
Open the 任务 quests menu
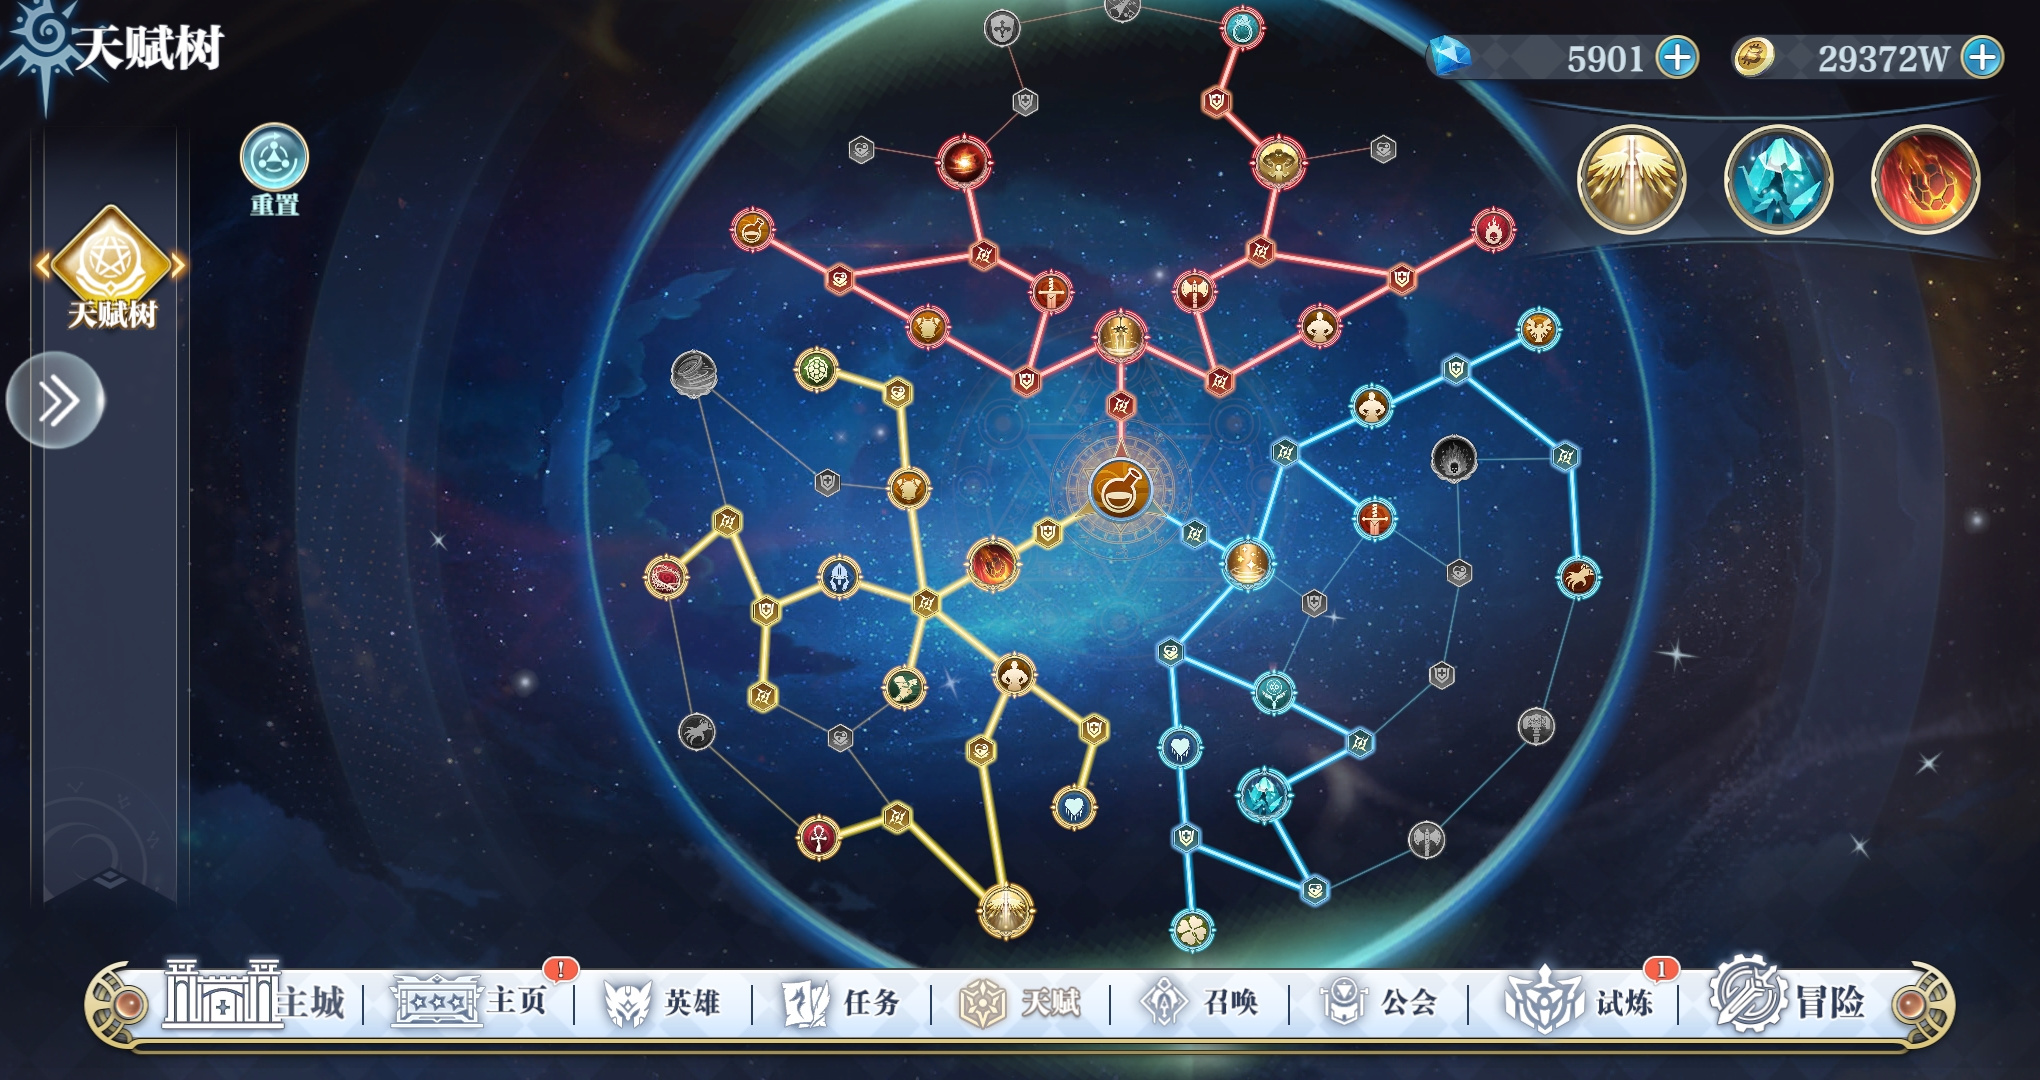[x=842, y=1001]
